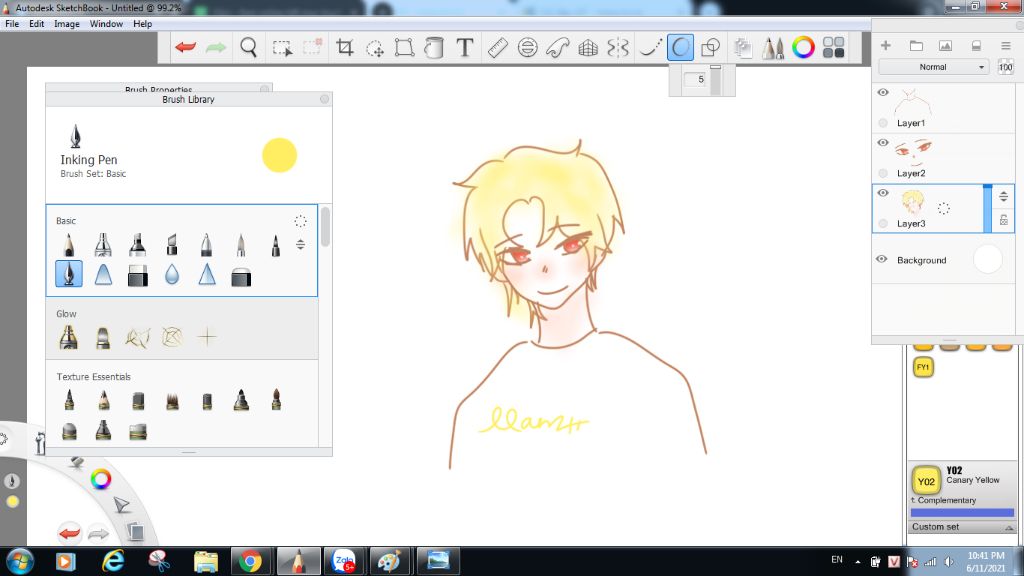
Task: Select the Crop tool
Action: click(x=344, y=47)
